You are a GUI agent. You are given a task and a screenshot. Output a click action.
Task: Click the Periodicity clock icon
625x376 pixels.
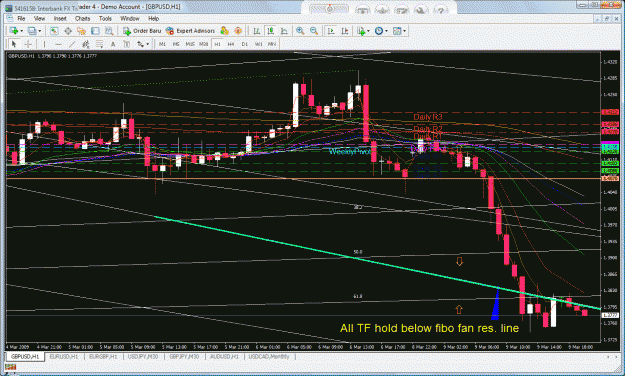(x=379, y=31)
